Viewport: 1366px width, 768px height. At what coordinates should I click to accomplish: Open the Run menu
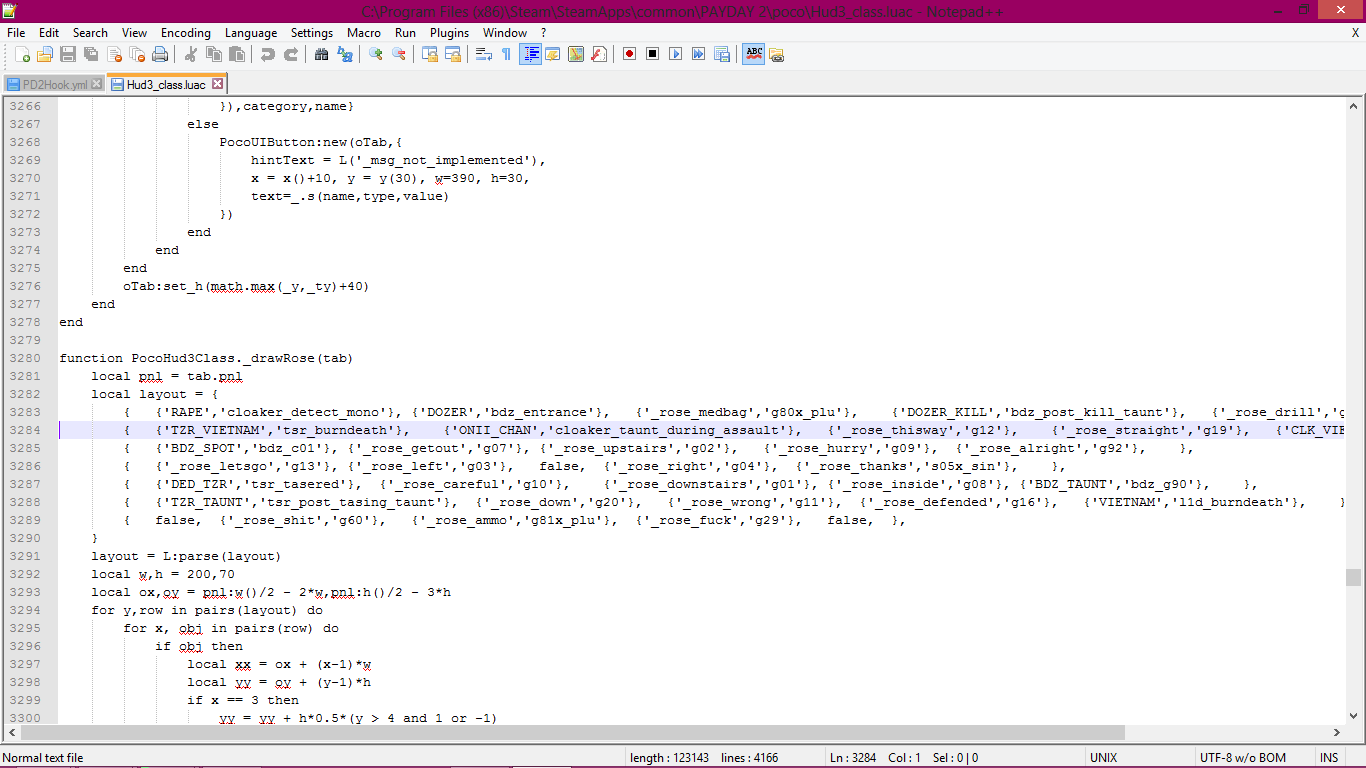405,33
